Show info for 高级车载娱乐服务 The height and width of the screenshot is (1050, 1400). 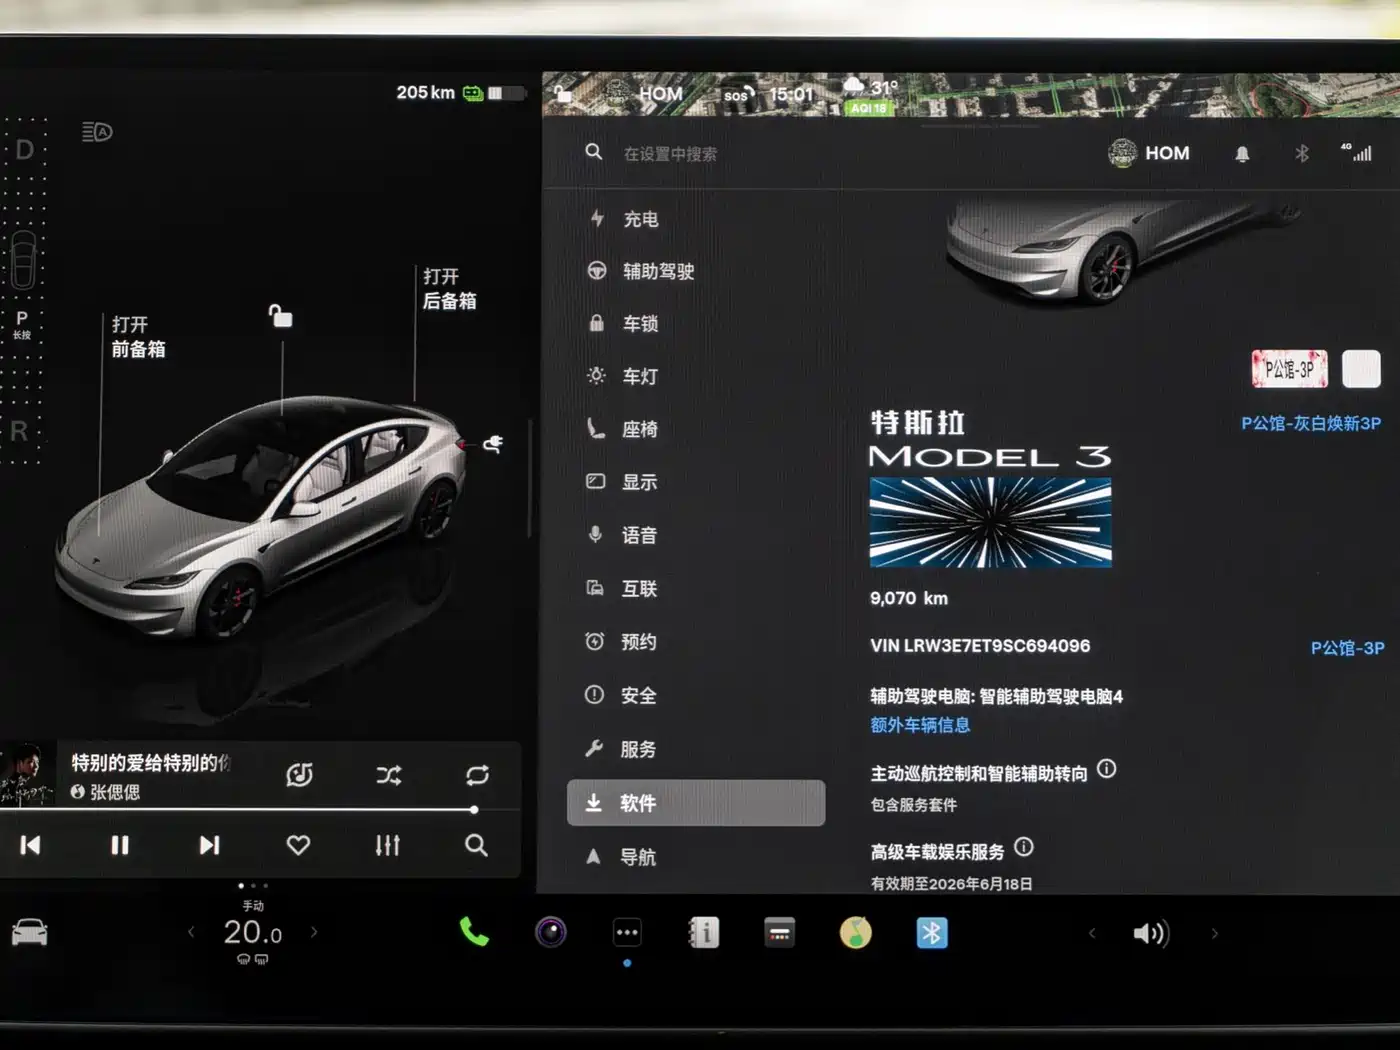(1023, 847)
